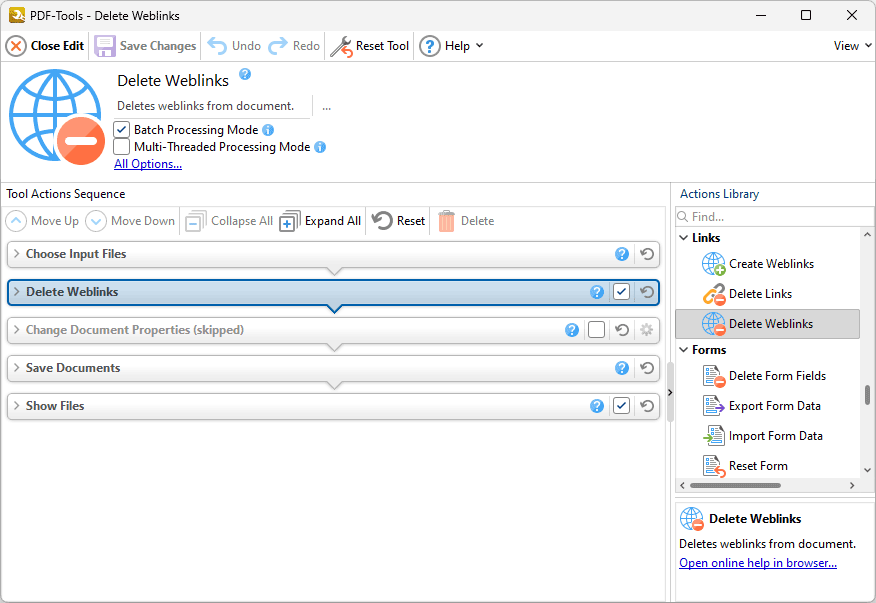Click Actions Library scroll down arrow

[867, 471]
